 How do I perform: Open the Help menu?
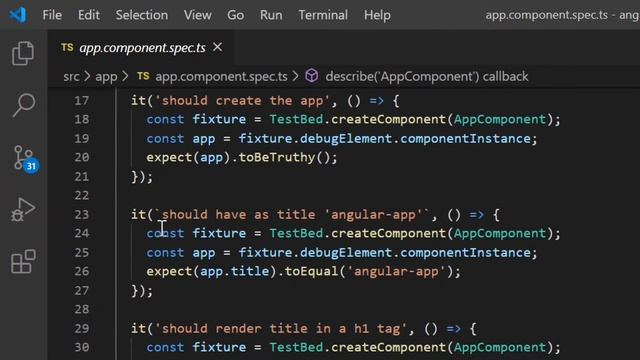coord(377,15)
